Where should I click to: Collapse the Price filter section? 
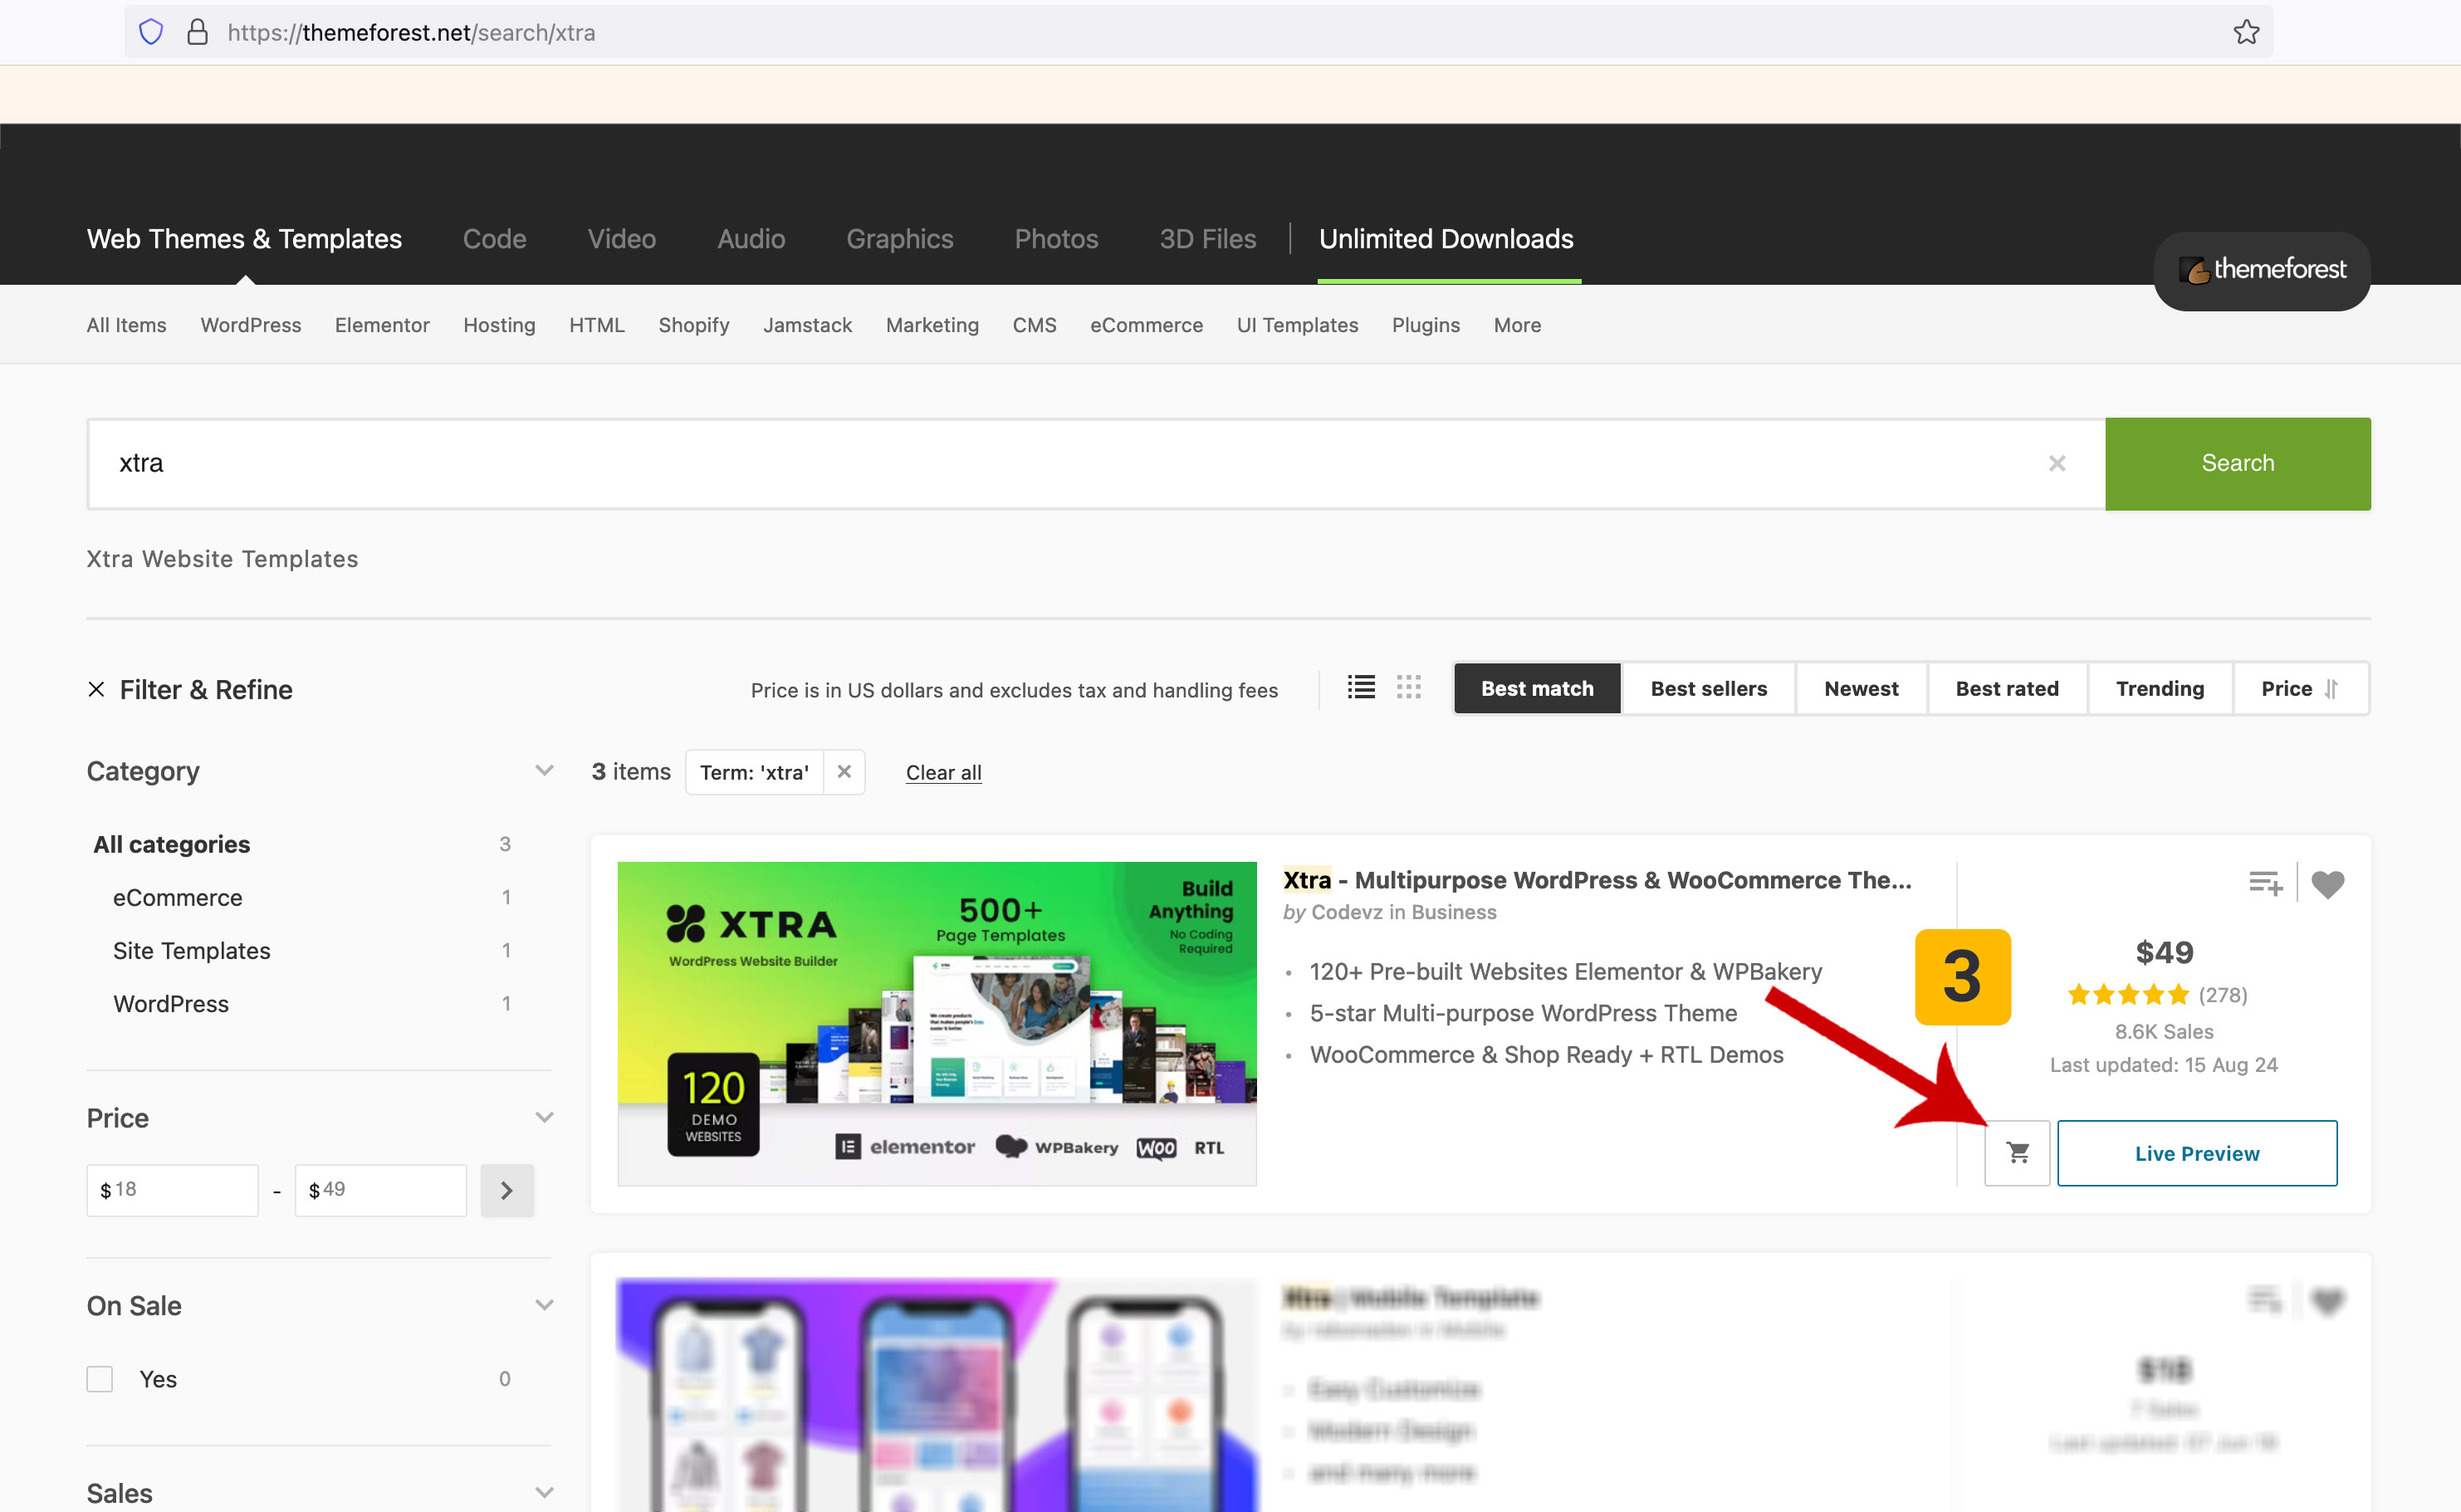tap(544, 1118)
